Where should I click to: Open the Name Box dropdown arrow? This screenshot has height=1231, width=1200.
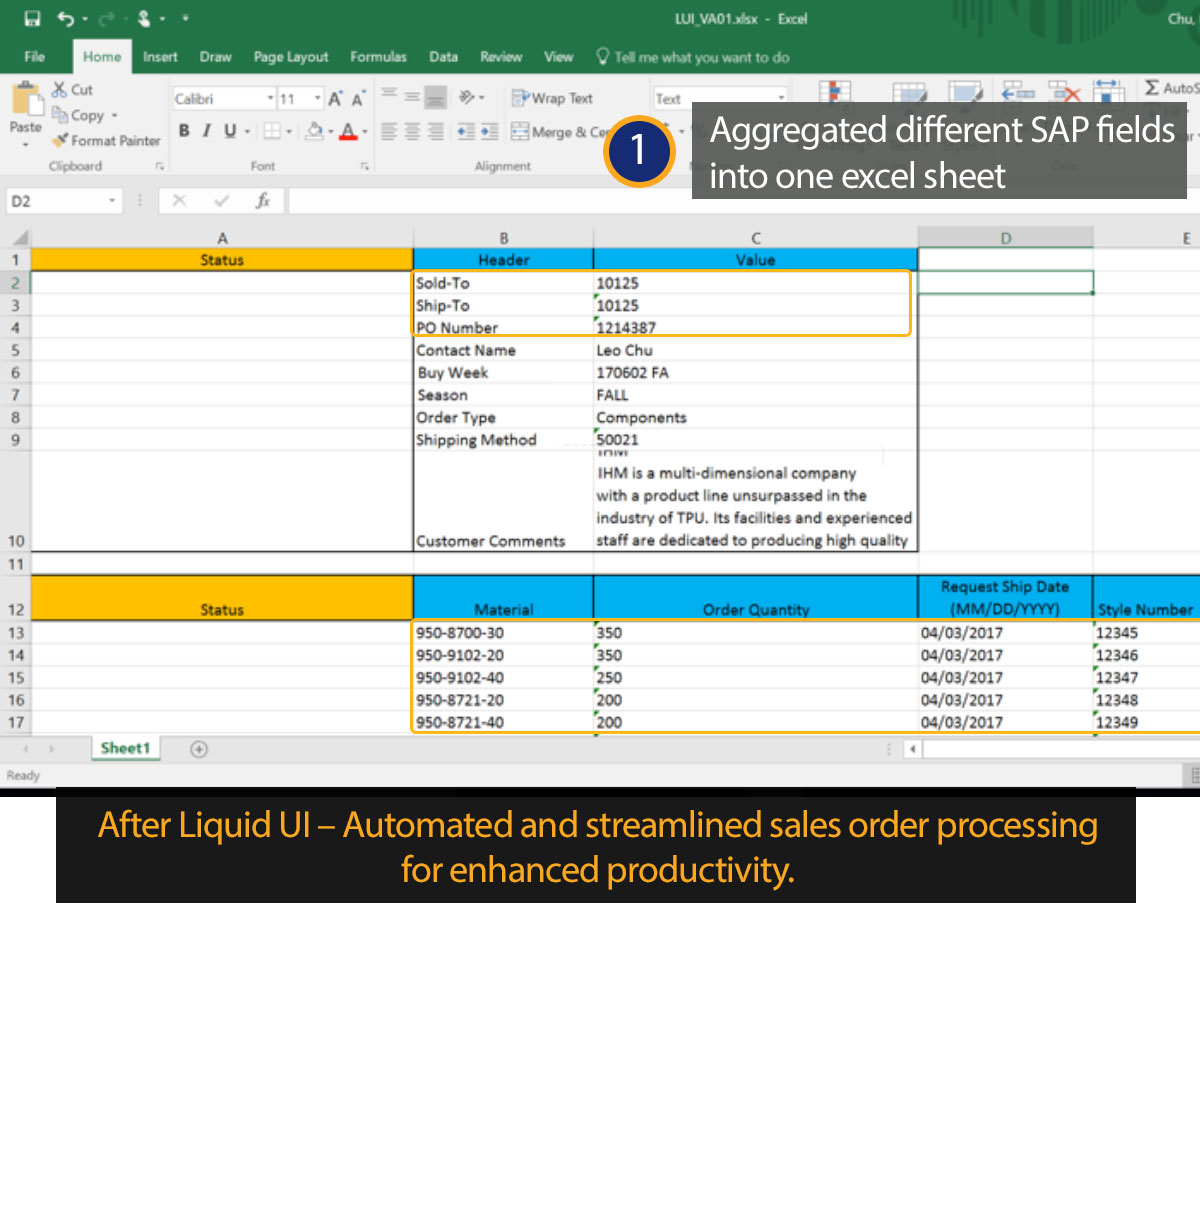point(112,201)
